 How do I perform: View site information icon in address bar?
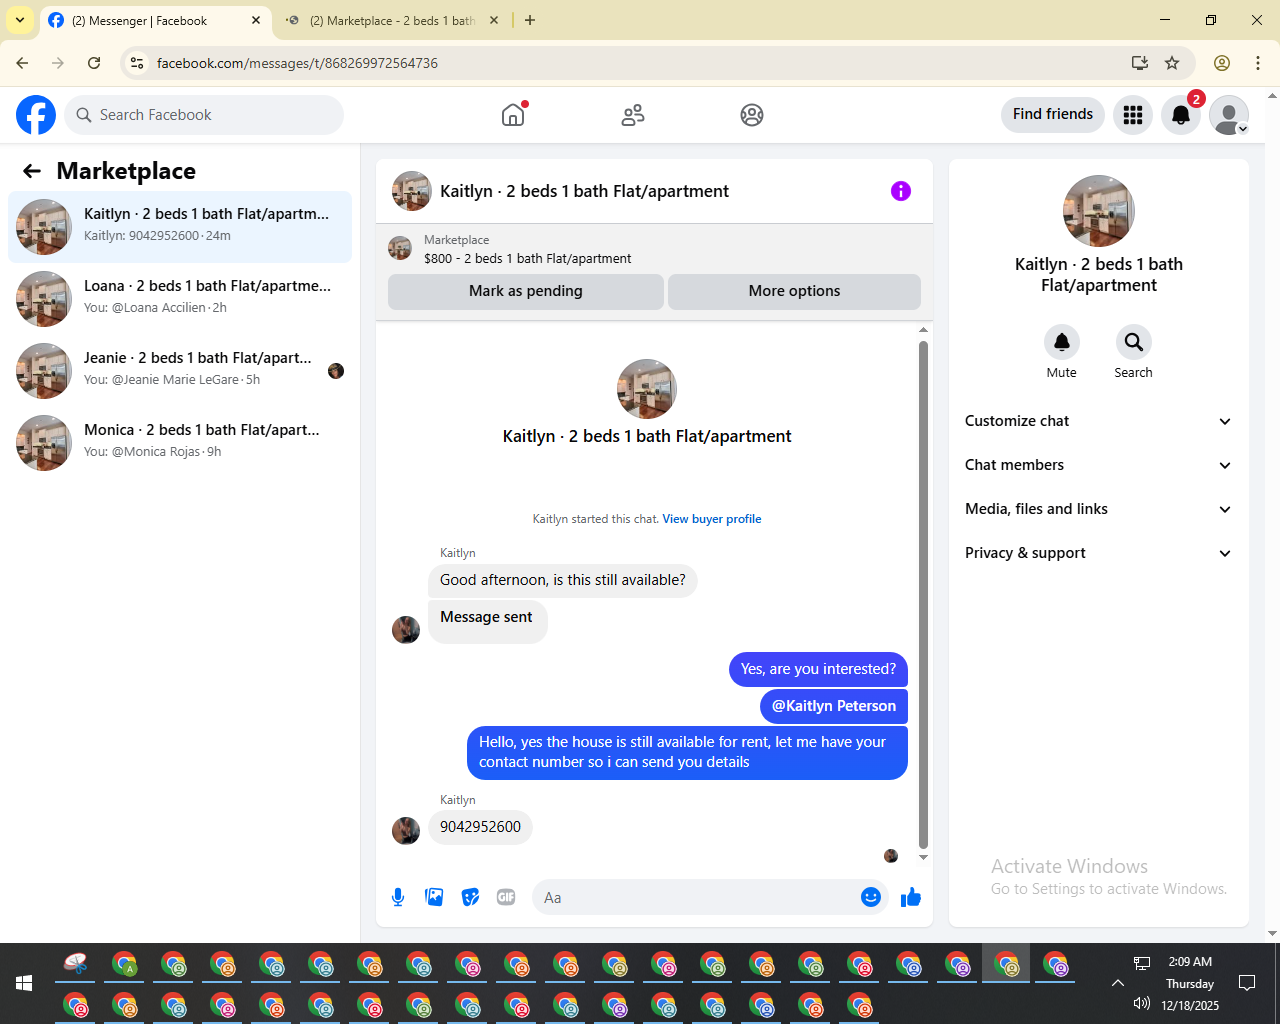[137, 63]
